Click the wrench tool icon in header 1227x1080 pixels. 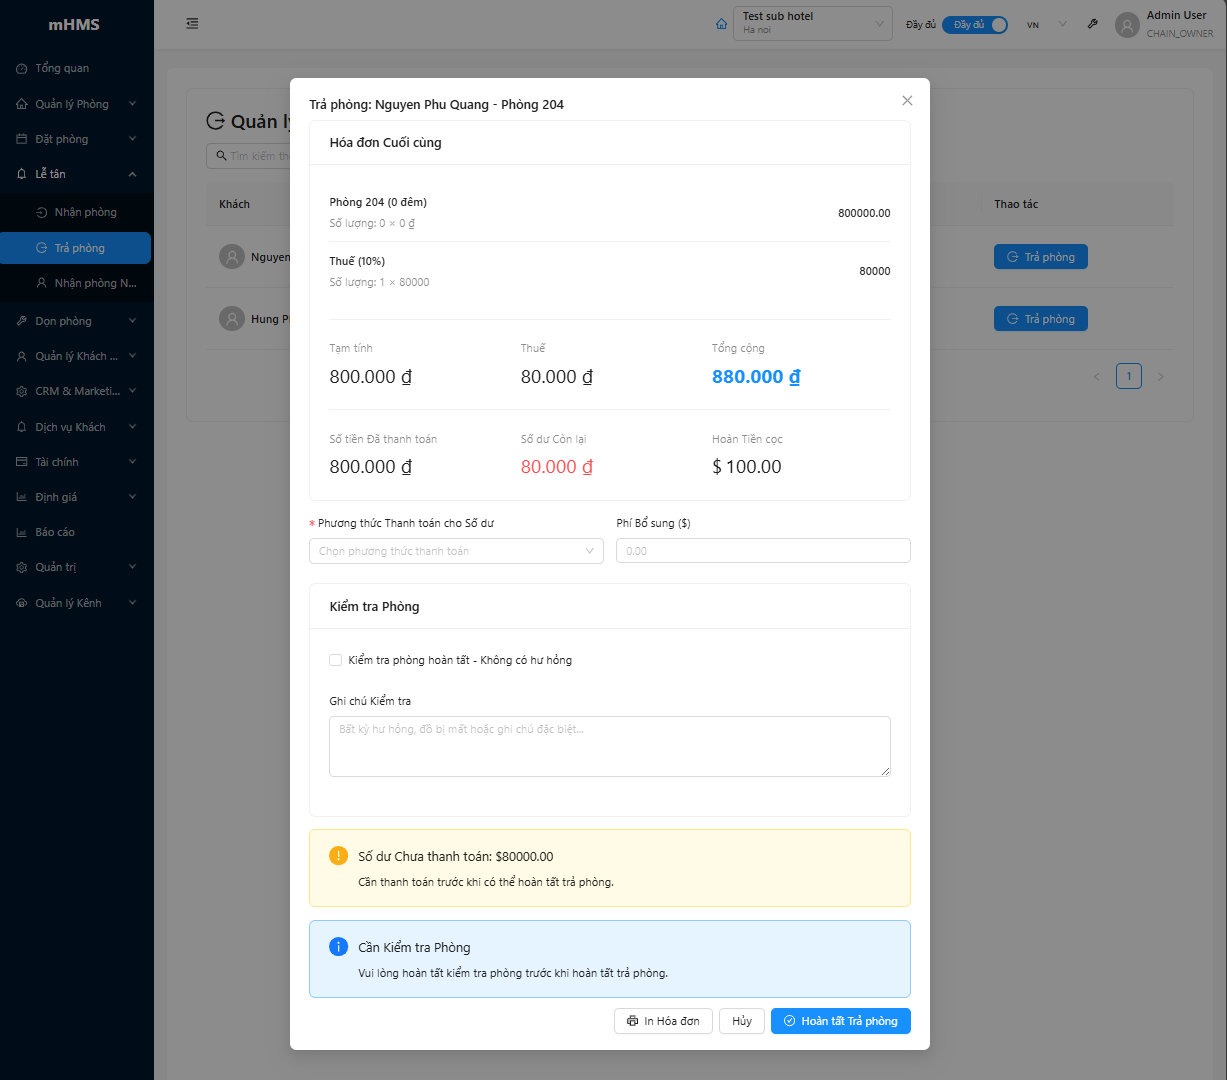tap(1093, 24)
